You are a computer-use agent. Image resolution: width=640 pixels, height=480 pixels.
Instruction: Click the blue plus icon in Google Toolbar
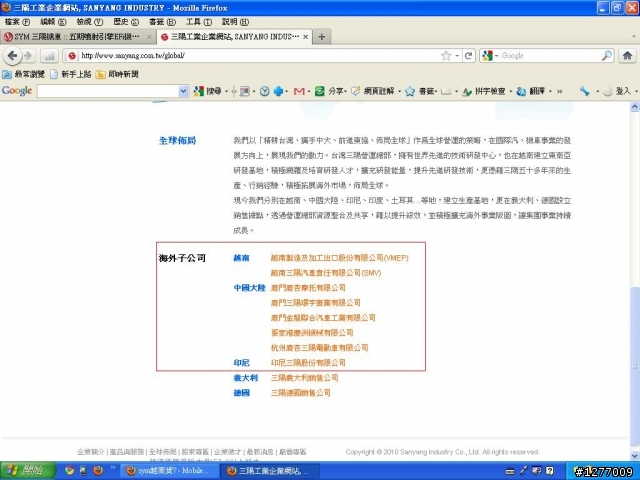pos(278,91)
